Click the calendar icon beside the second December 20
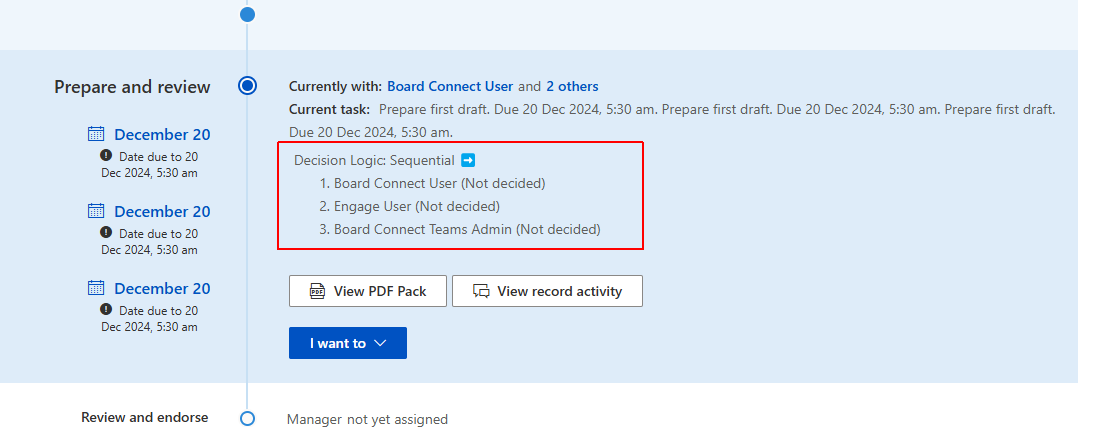1108x427 pixels. tap(96, 211)
